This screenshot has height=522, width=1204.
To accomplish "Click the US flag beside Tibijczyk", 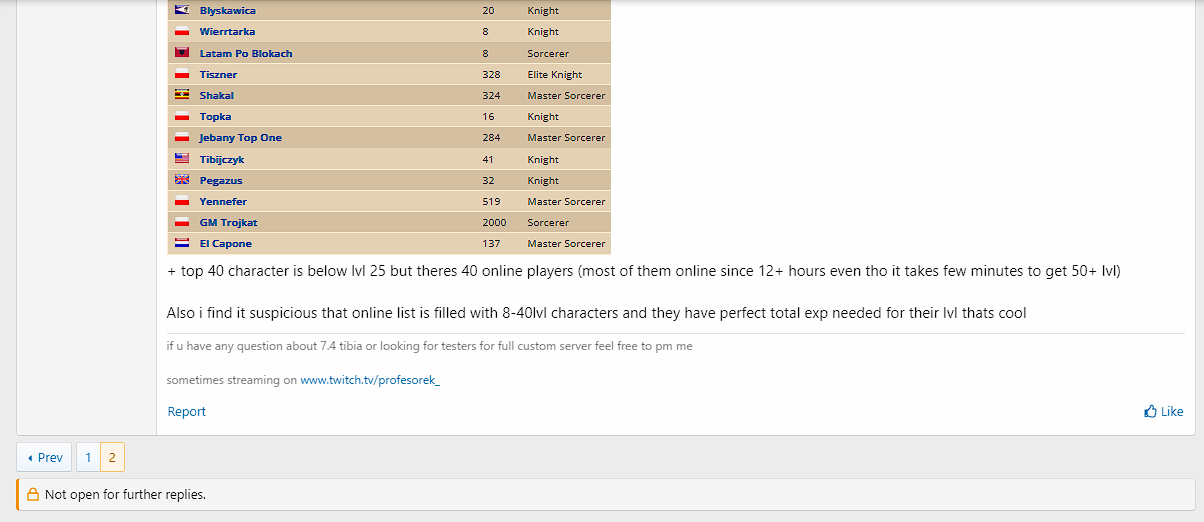I will coord(182,159).
